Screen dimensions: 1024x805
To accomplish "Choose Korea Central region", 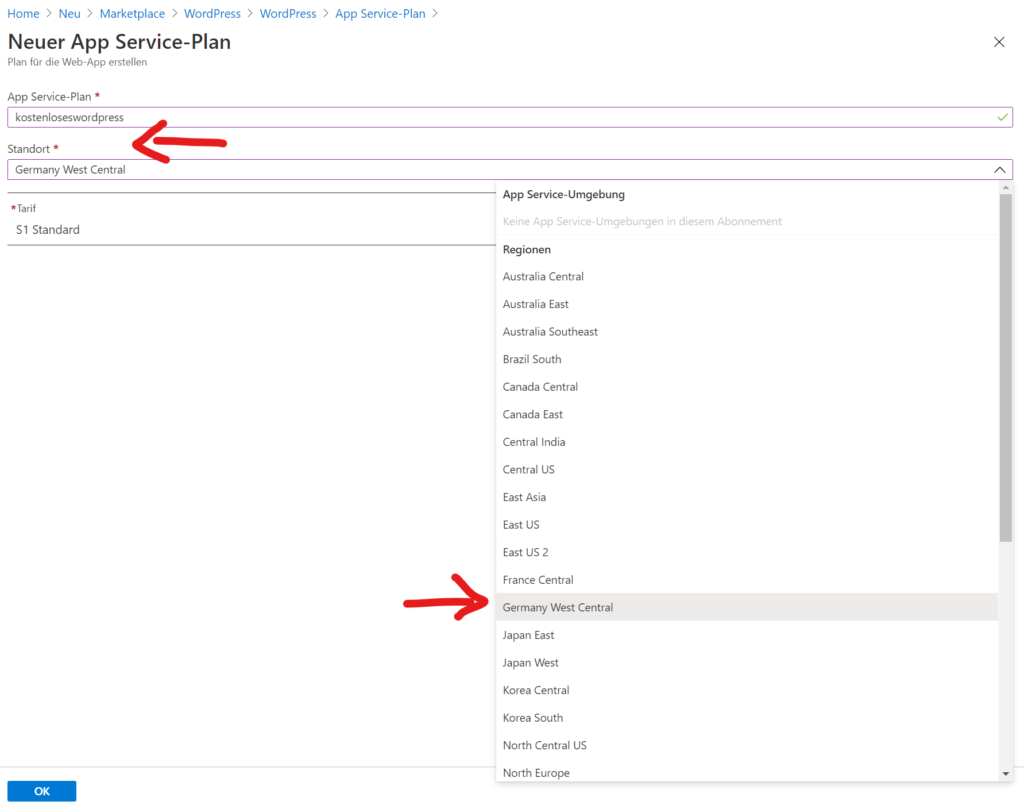I will point(747,690).
